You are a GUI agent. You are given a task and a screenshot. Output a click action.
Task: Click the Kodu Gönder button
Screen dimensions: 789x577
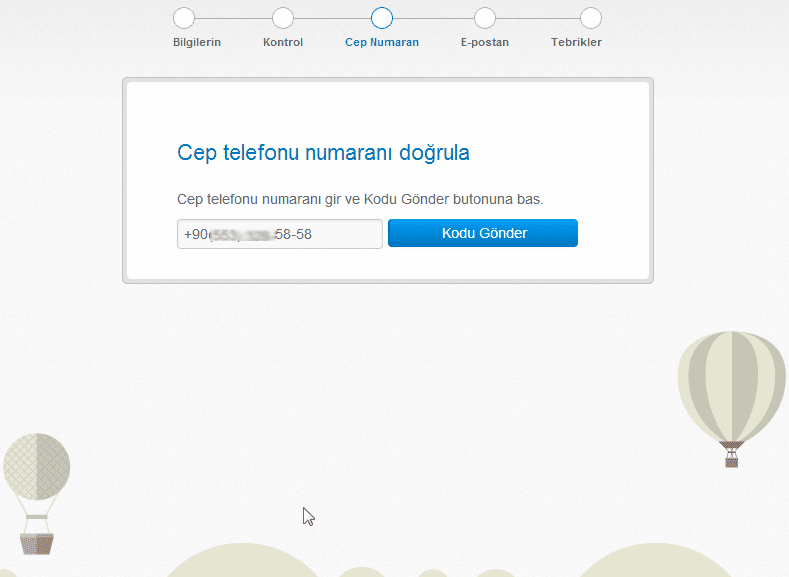(x=483, y=233)
